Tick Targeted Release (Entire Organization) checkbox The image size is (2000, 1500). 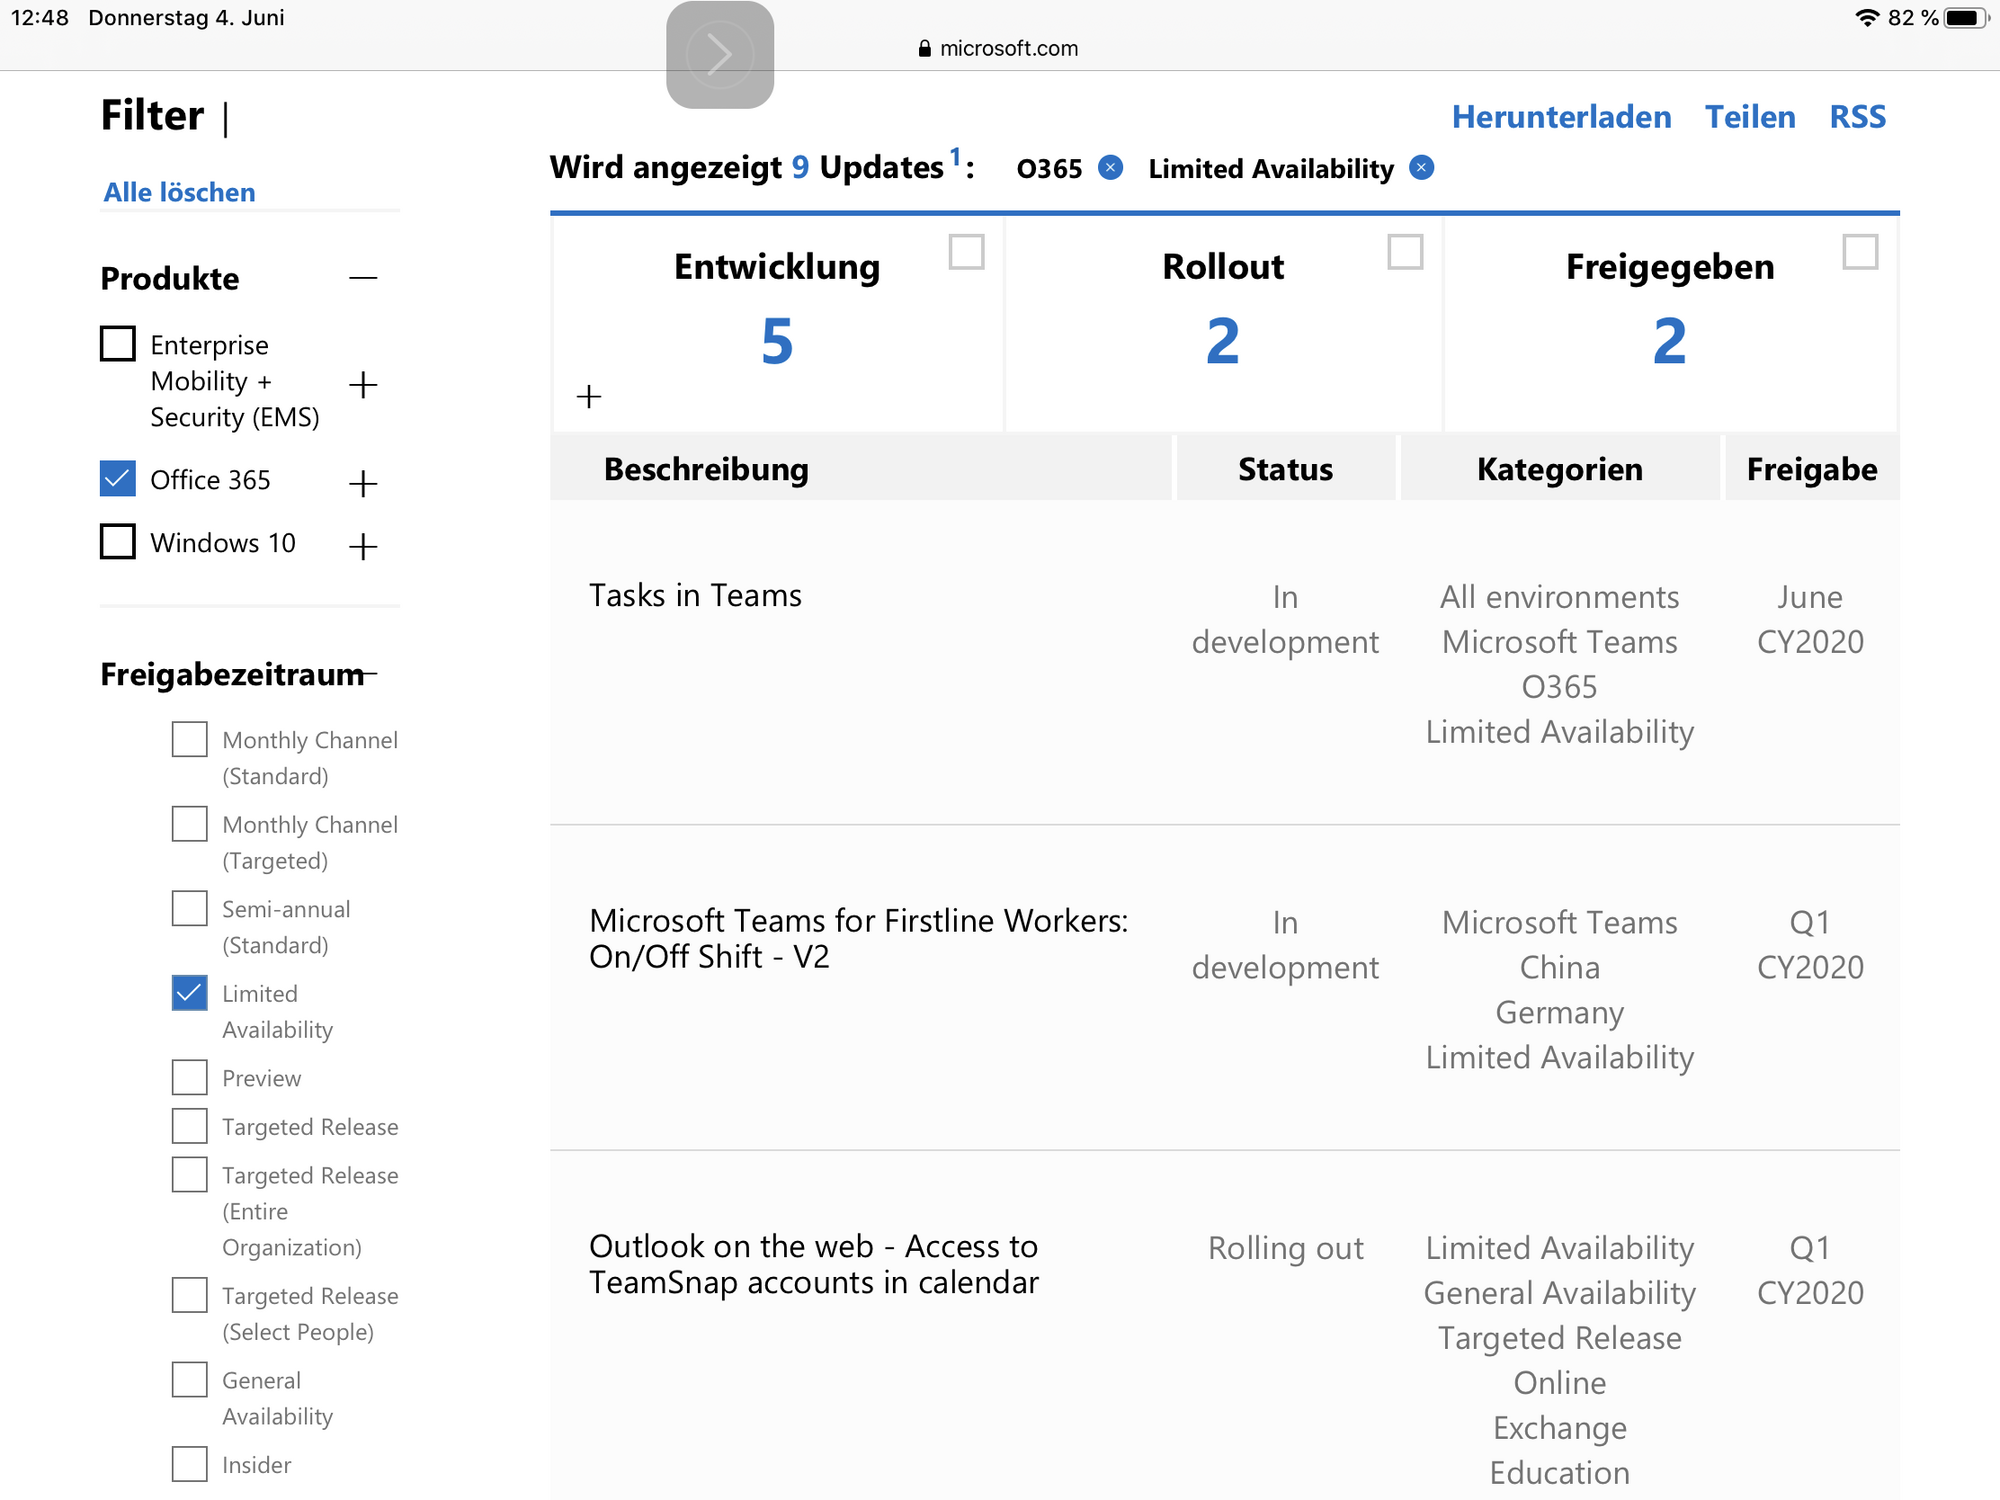point(190,1175)
